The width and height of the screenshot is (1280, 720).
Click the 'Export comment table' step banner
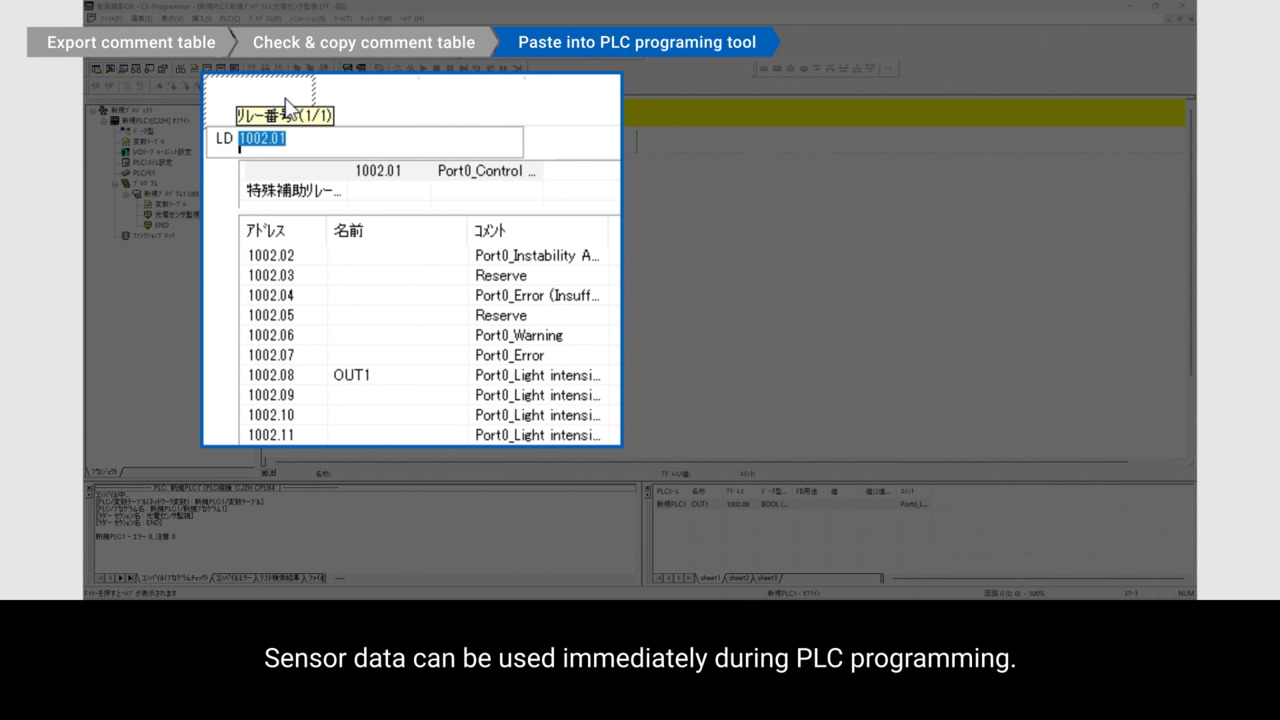(130, 42)
